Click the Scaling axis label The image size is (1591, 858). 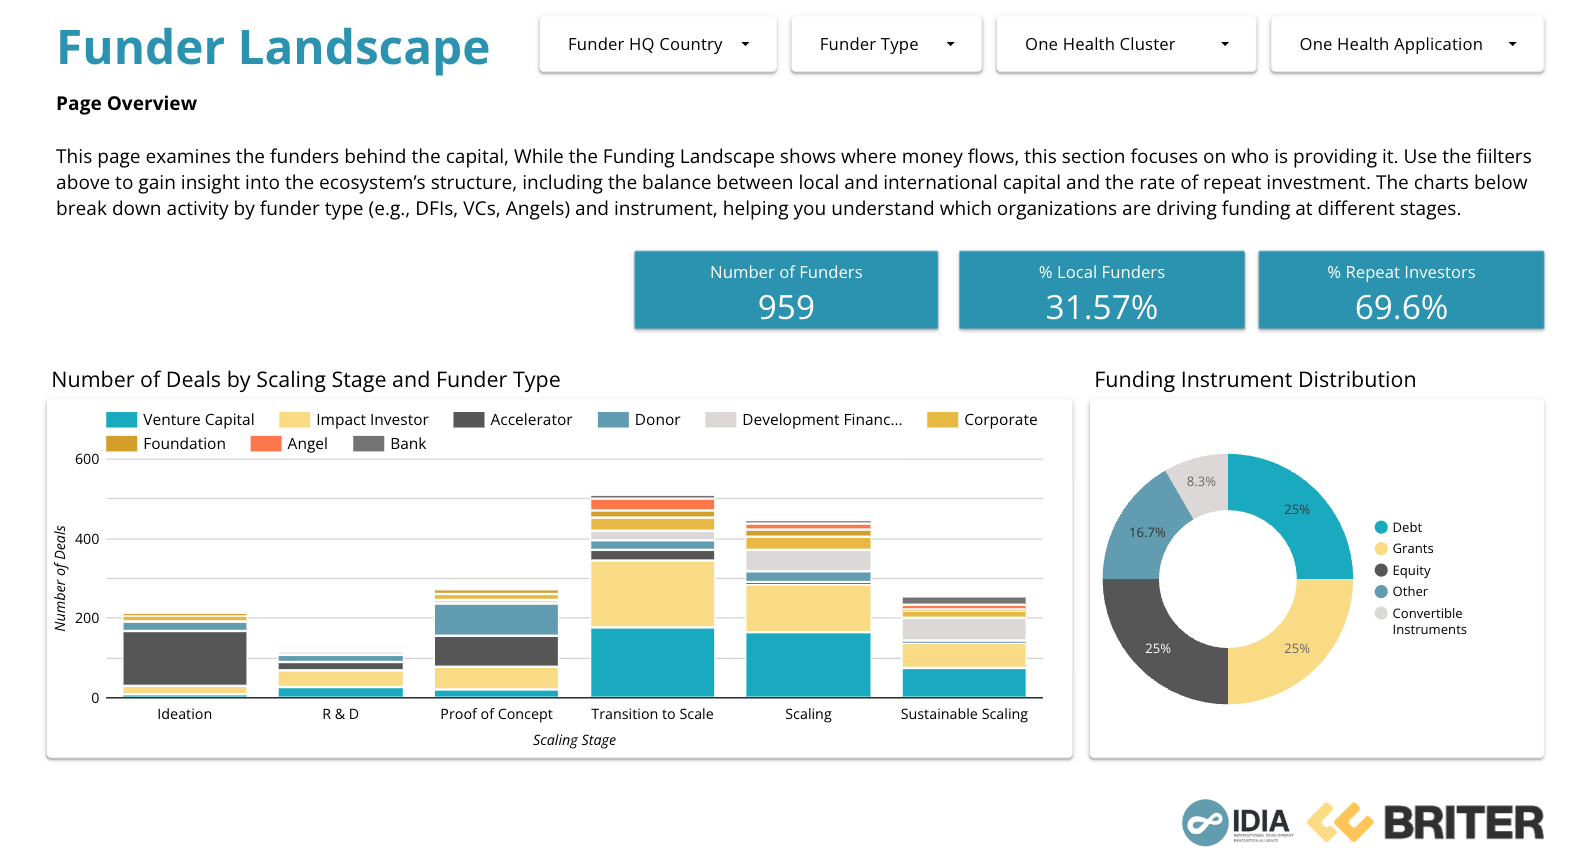click(808, 714)
